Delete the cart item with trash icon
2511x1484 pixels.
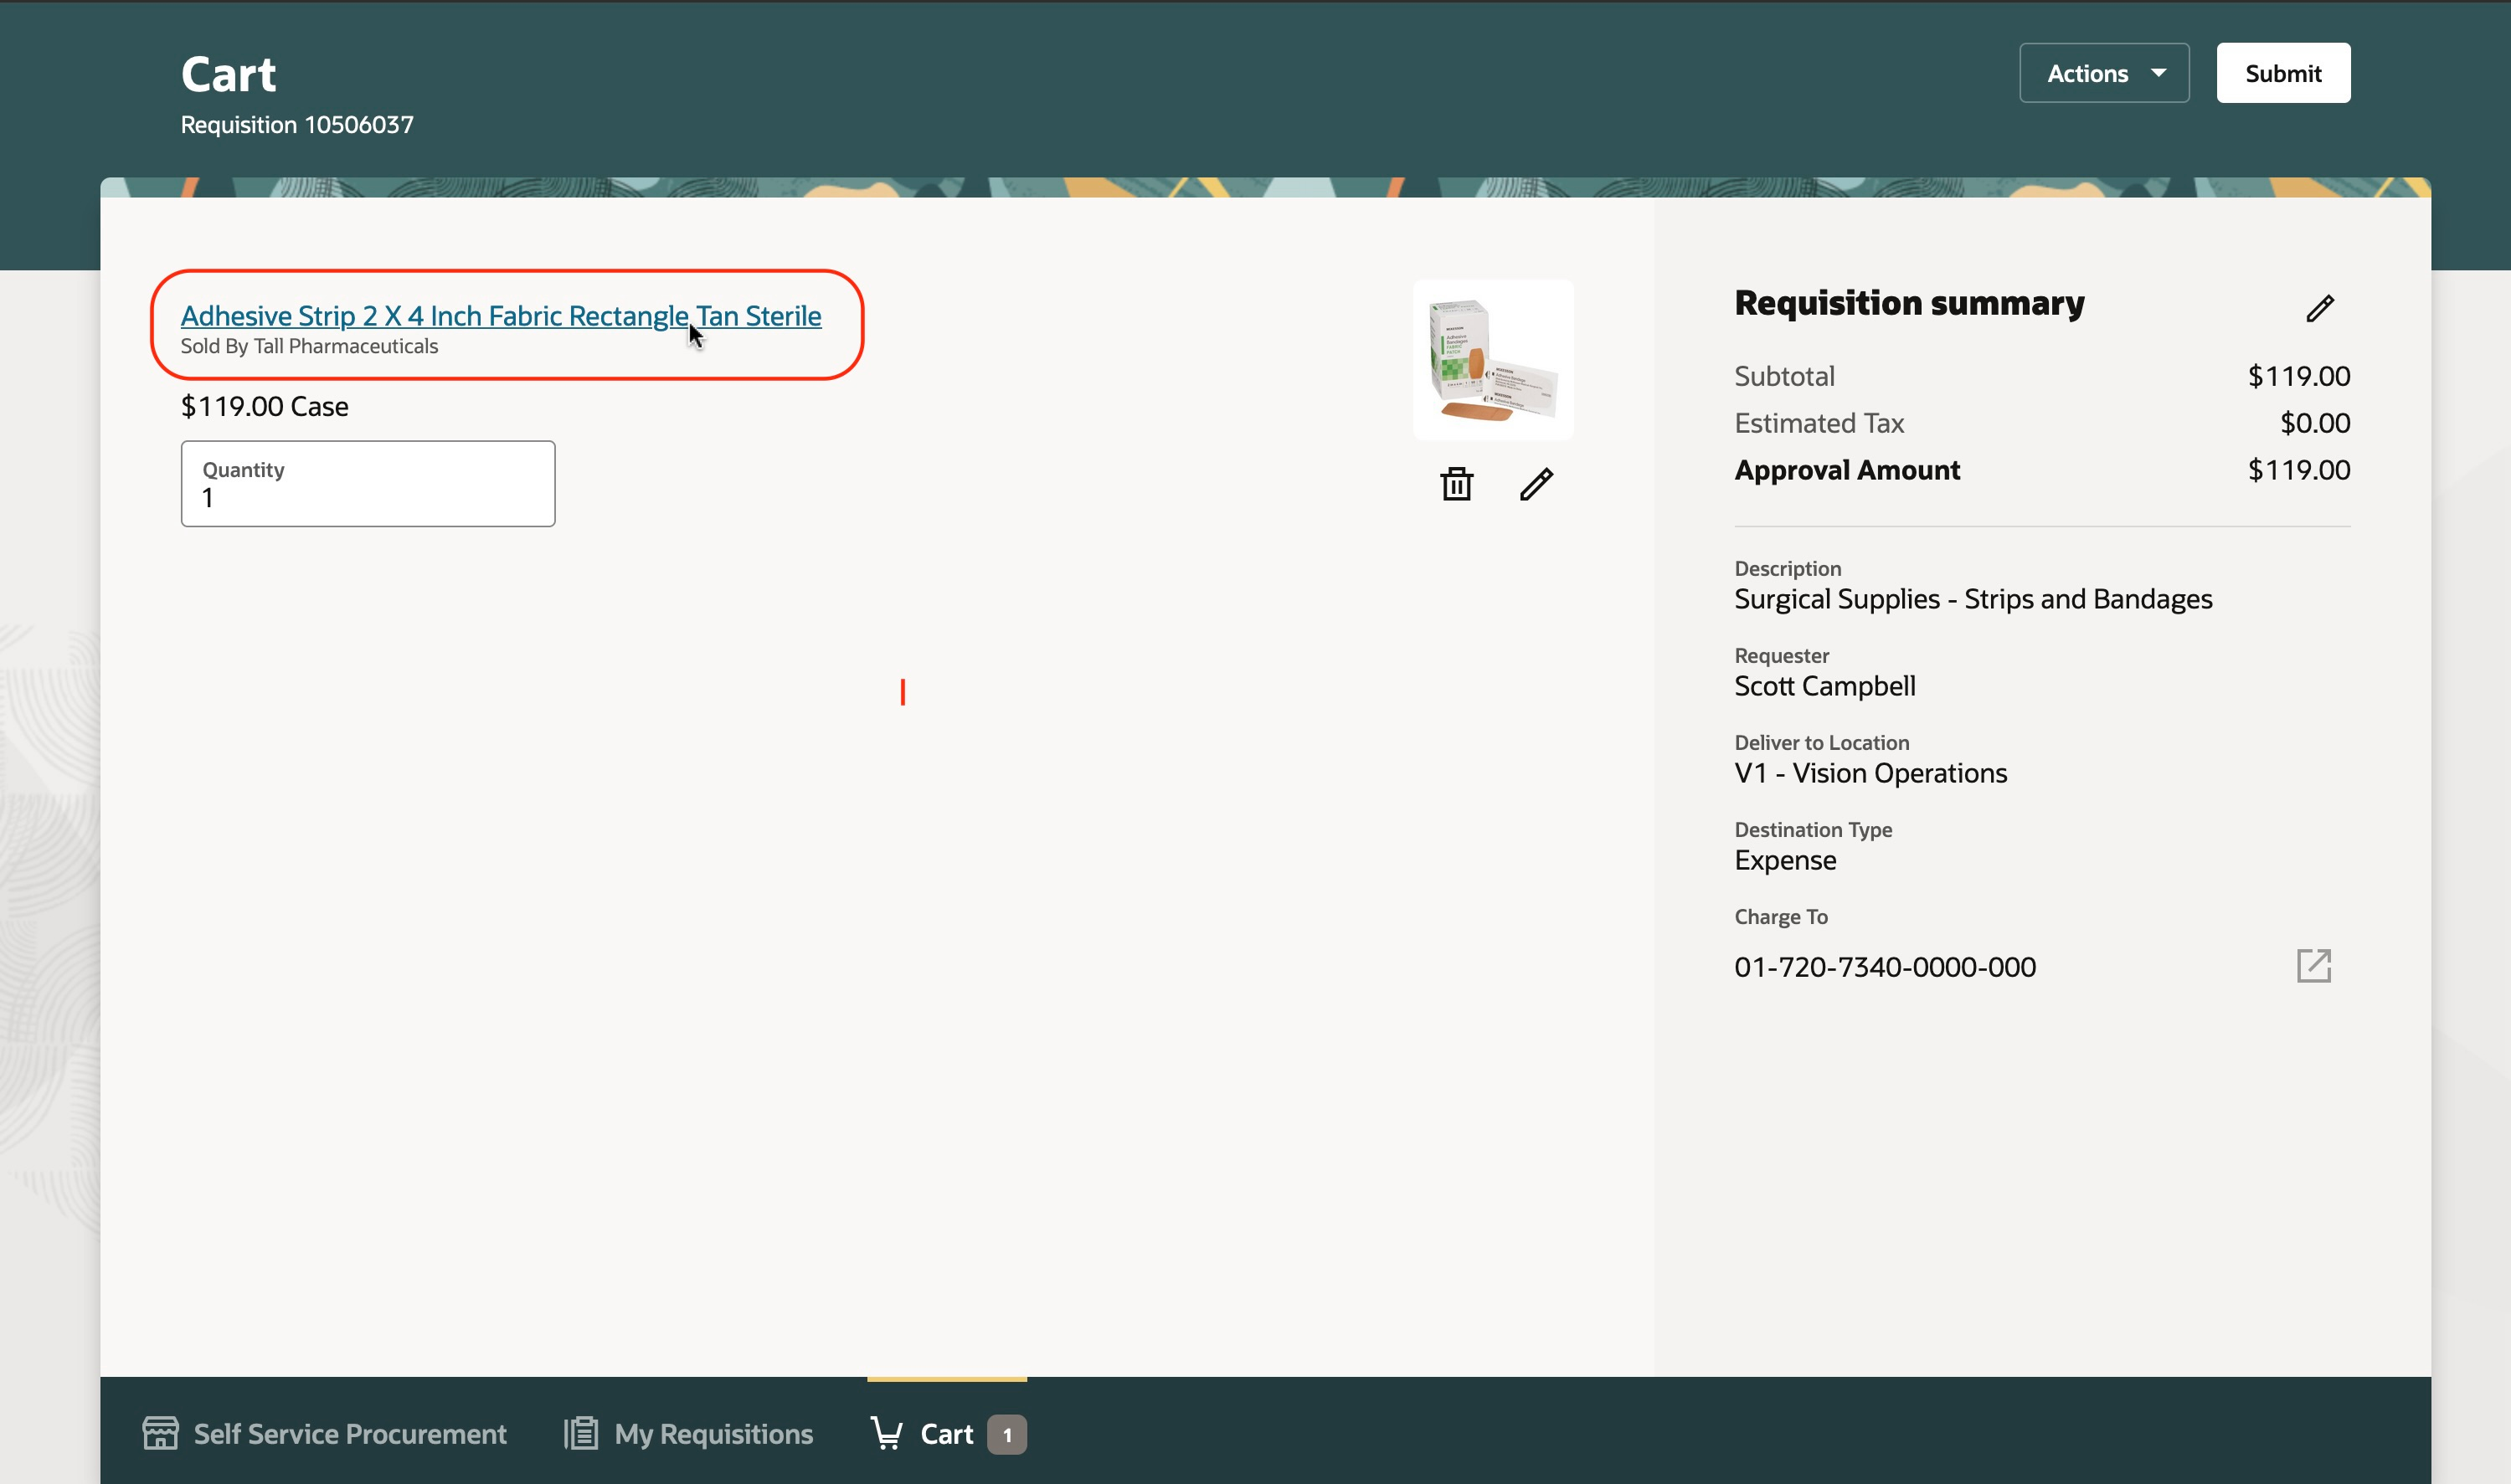click(x=1456, y=484)
